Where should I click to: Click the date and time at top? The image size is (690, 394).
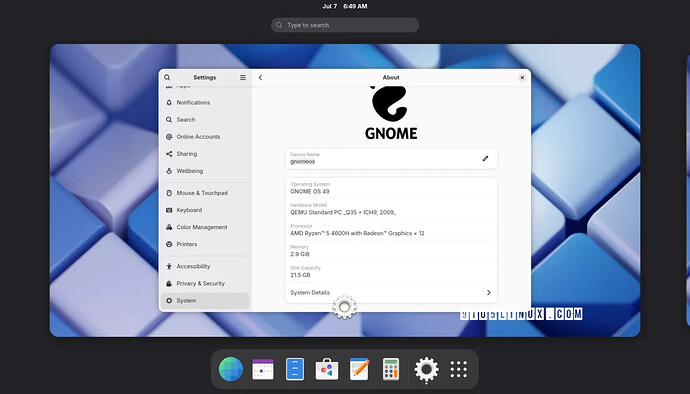[x=345, y=6]
